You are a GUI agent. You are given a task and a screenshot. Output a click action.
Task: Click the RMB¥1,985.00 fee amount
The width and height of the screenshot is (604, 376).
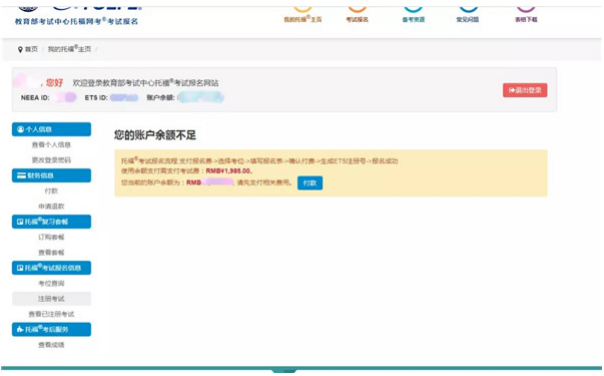pos(228,171)
